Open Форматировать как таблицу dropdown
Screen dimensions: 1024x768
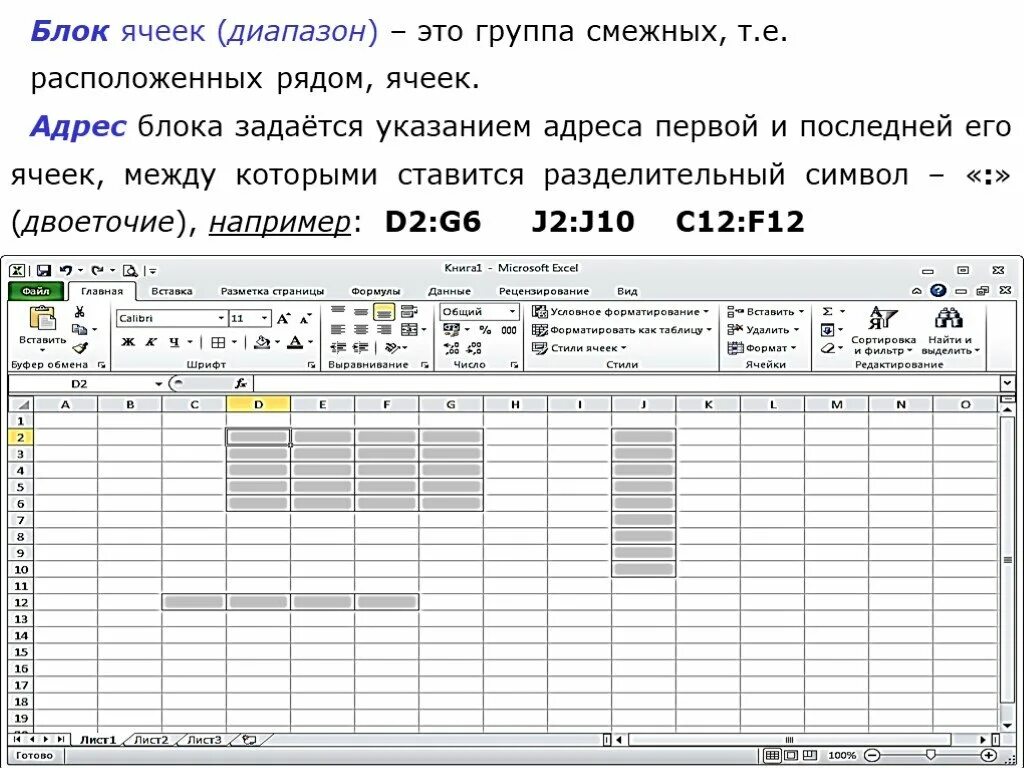coord(622,330)
